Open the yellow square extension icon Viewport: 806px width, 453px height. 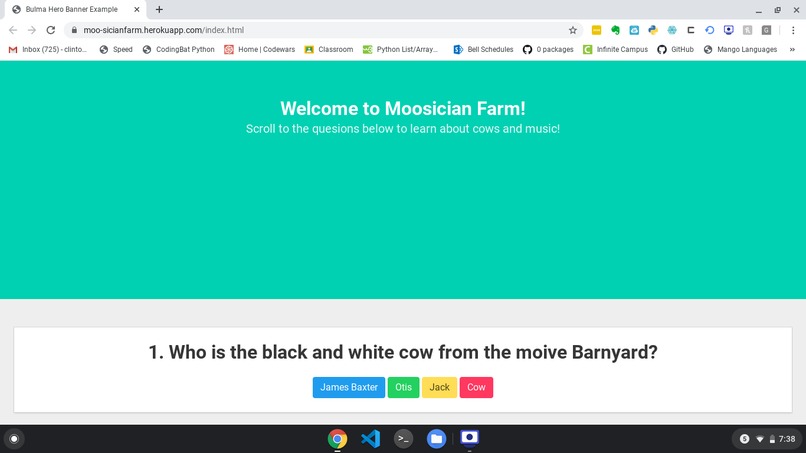point(596,30)
